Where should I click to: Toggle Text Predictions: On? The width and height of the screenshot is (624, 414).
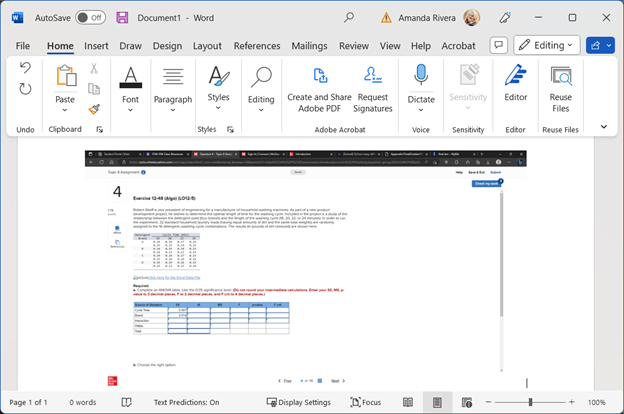(x=186, y=402)
